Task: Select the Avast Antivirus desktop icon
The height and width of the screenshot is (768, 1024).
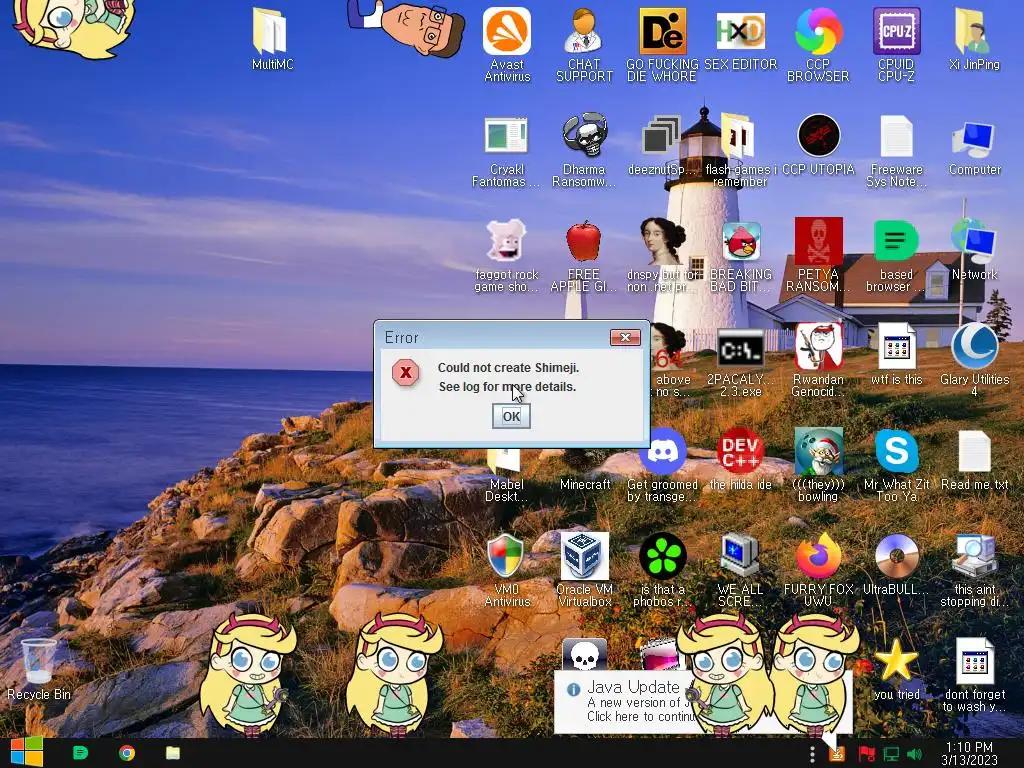Action: (x=507, y=44)
